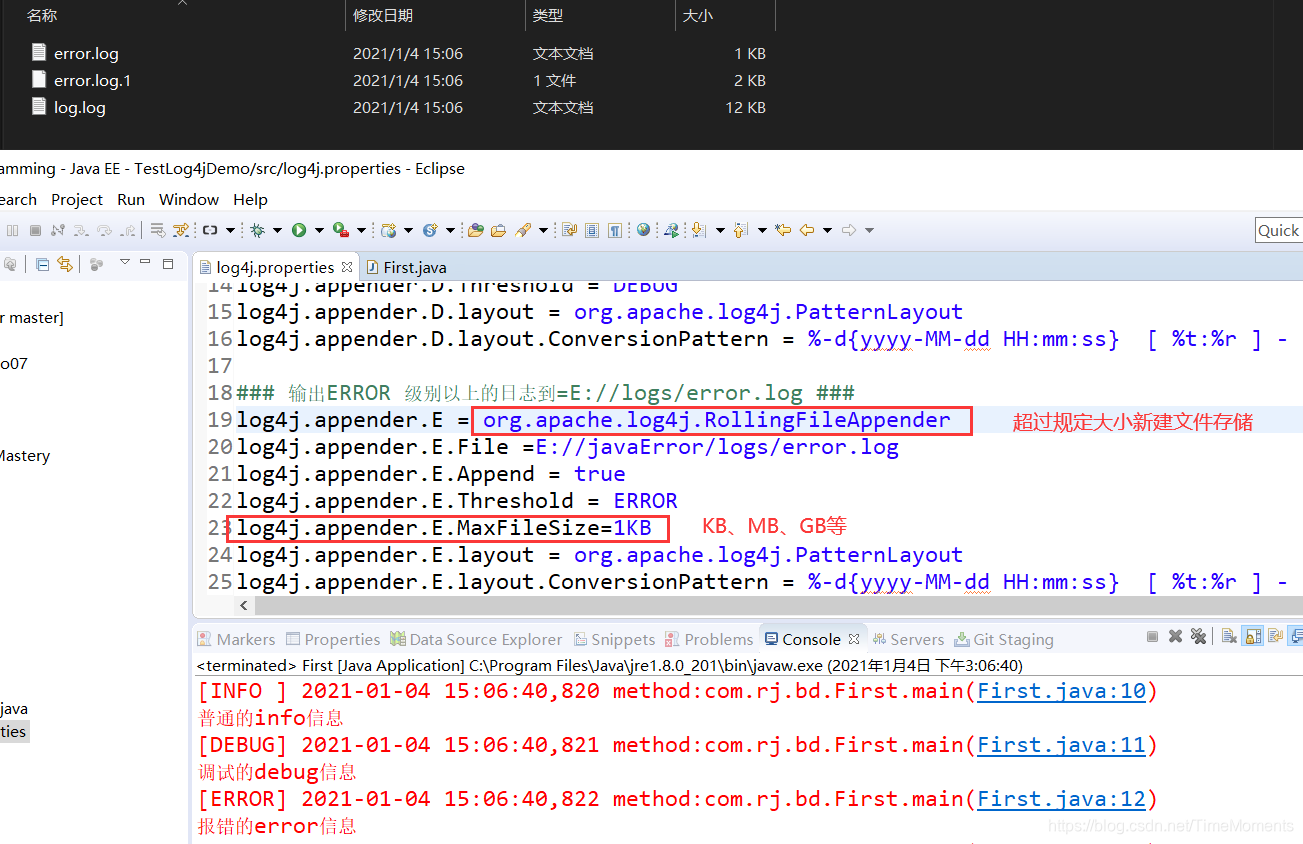Minimize the left explorer panel
Viewport: 1303px width, 844px height.
pos(145,262)
